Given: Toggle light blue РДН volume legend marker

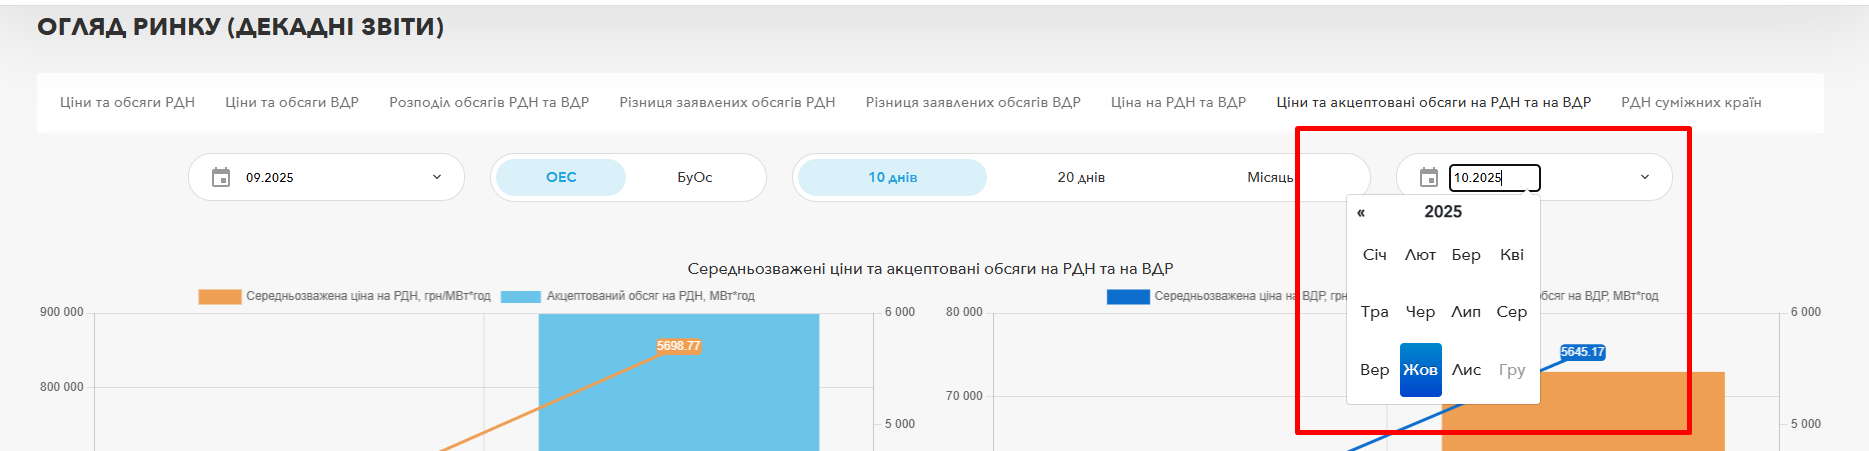Looking at the screenshot, I should (520, 296).
